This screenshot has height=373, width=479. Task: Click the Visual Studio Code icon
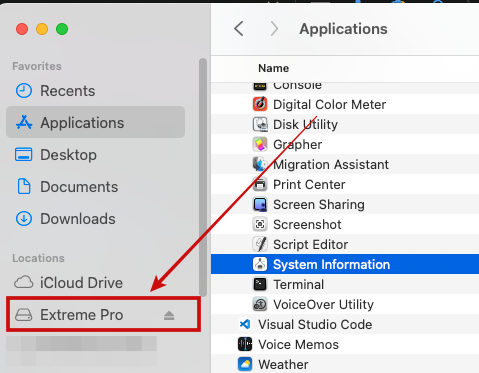(x=245, y=324)
